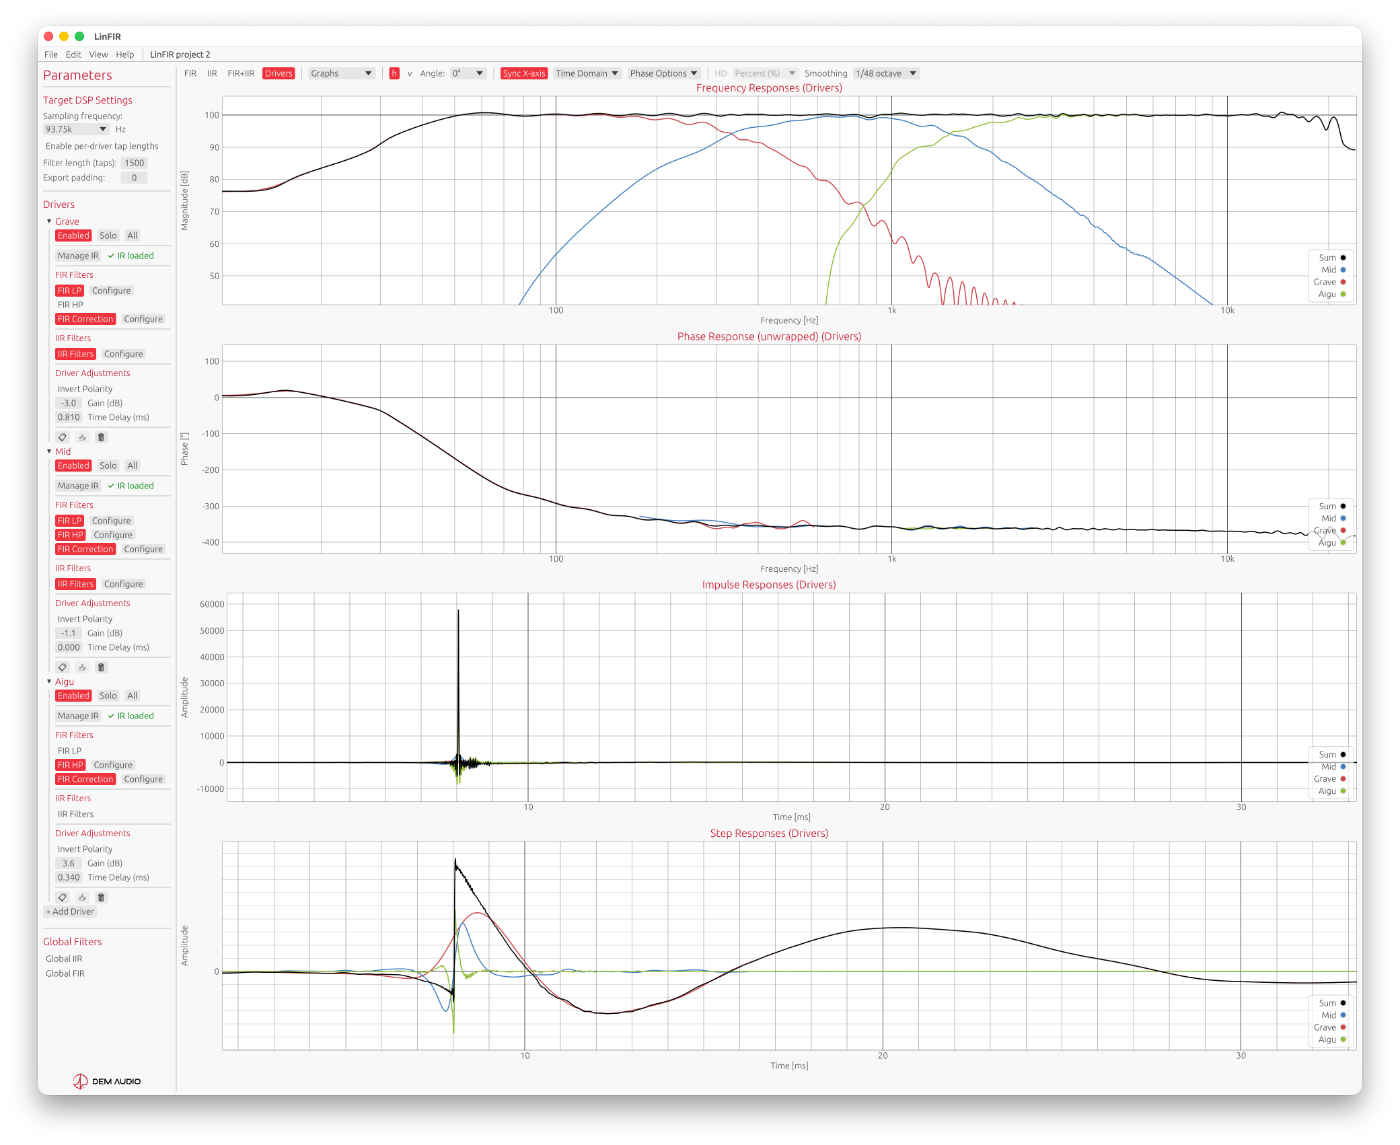1400x1145 pixels.
Task: Toggle FIR HP filter for Grave driver
Action: tap(70, 305)
